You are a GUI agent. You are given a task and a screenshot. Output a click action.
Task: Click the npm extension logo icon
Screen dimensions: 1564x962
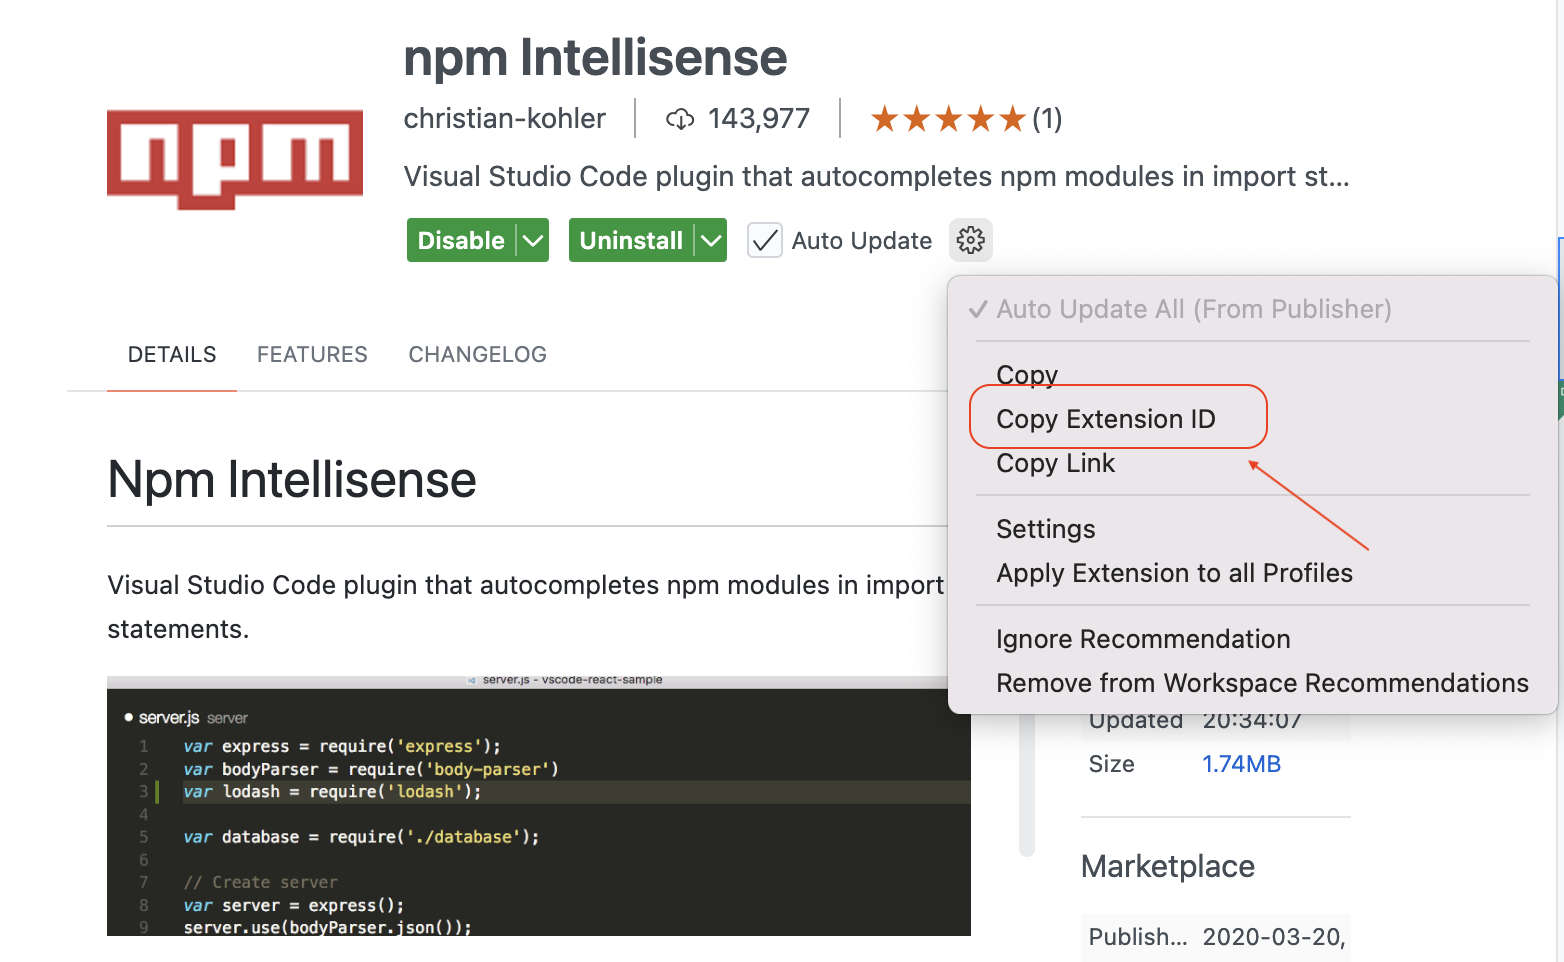coord(235,159)
